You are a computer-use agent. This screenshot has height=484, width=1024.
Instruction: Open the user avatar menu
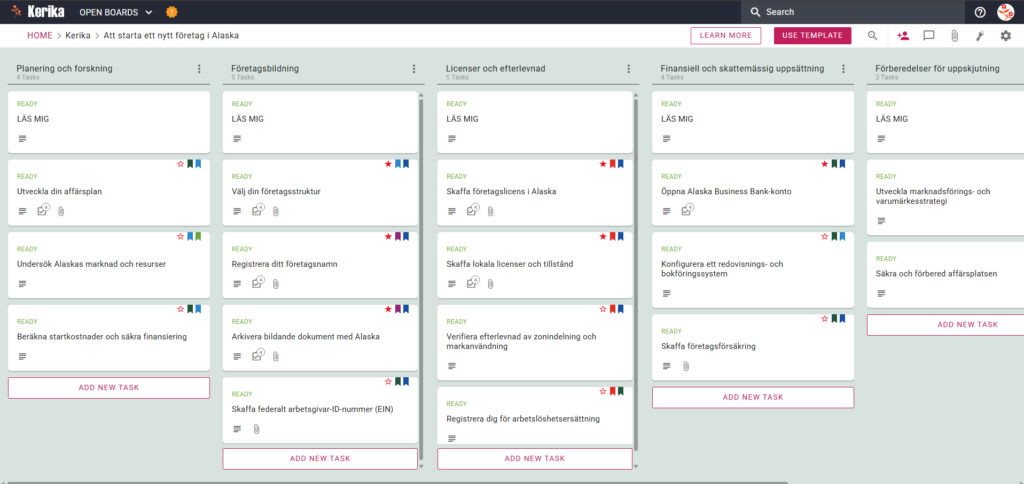[x=1005, y=12]
